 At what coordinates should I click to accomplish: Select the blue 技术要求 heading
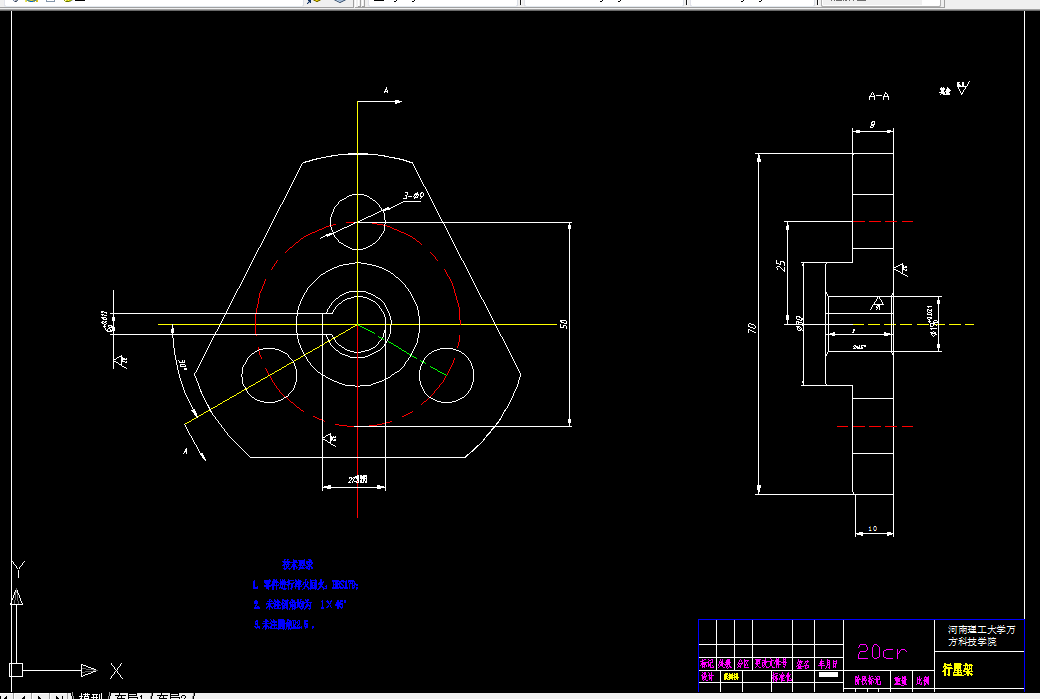[297, 565]
